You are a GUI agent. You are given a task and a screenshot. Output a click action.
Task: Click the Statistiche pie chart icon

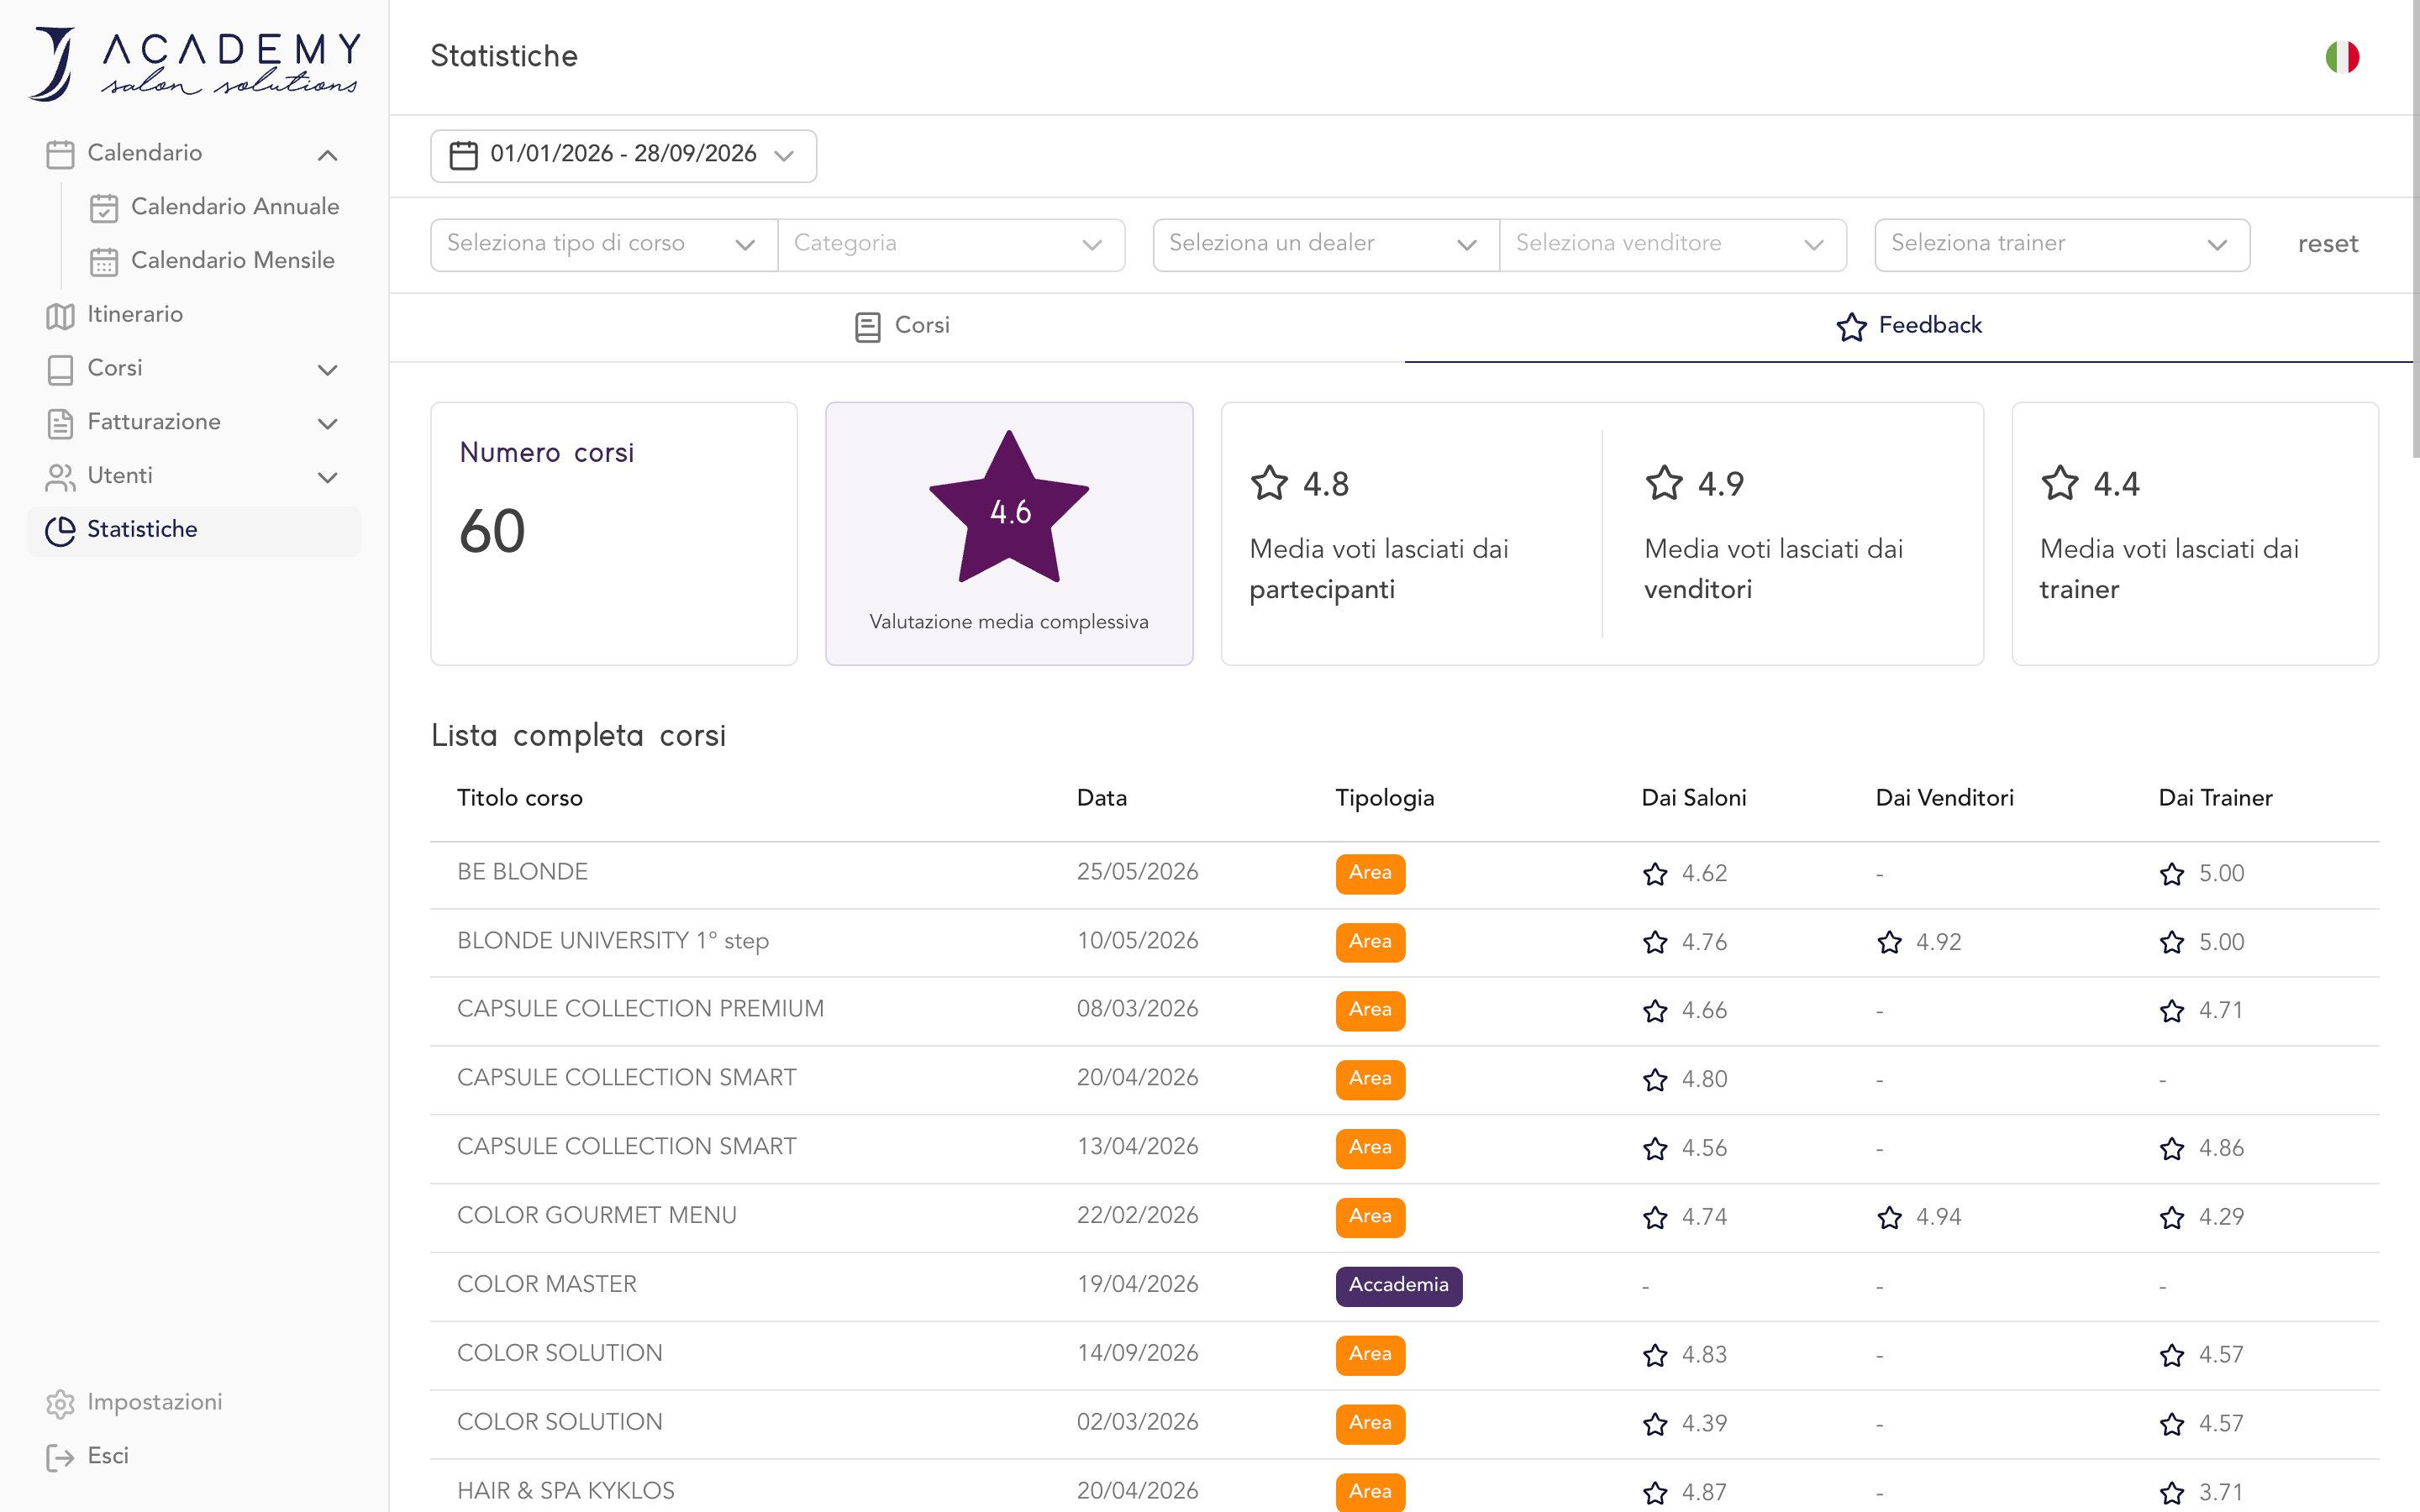60,531
